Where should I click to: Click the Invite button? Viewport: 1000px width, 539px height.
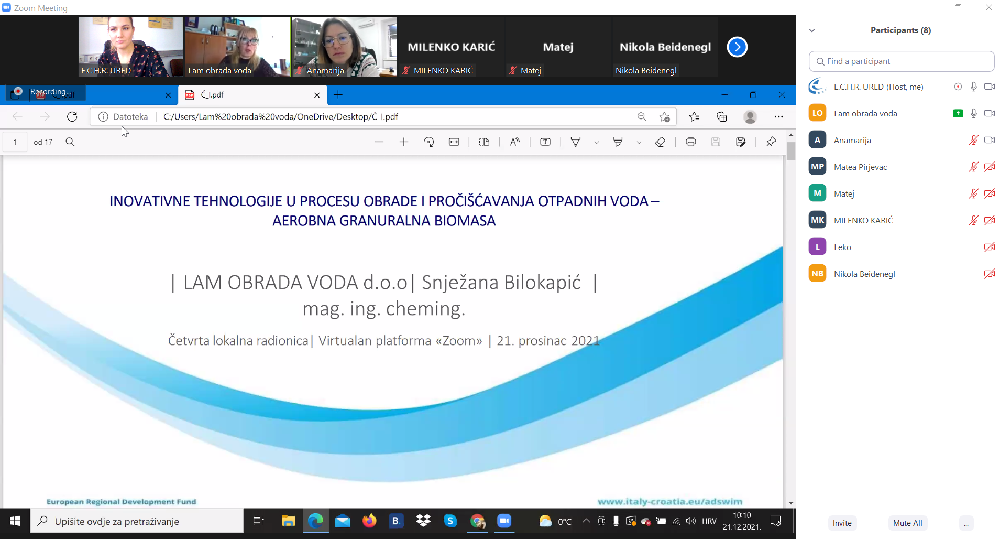(x=842, y=523)
